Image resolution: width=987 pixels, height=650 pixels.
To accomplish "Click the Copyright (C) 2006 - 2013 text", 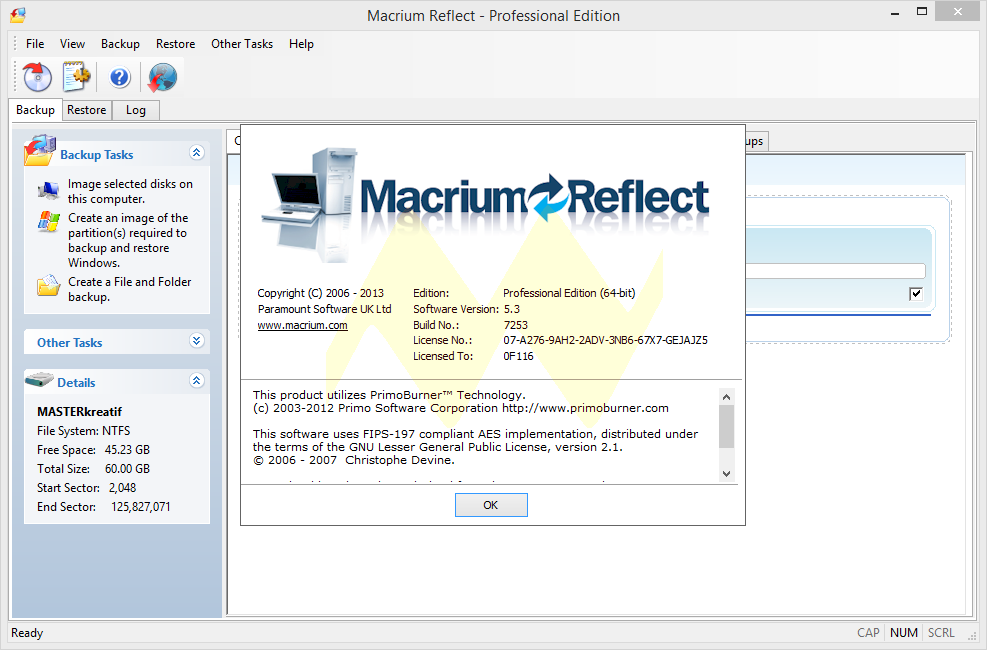I will point(320,293).
